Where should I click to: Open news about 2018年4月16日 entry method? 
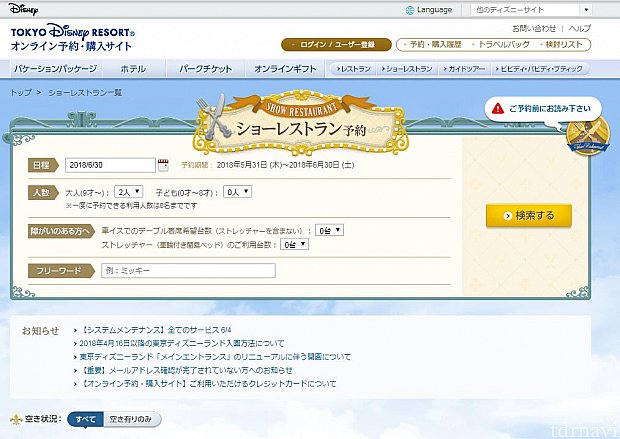click(182, 343)
